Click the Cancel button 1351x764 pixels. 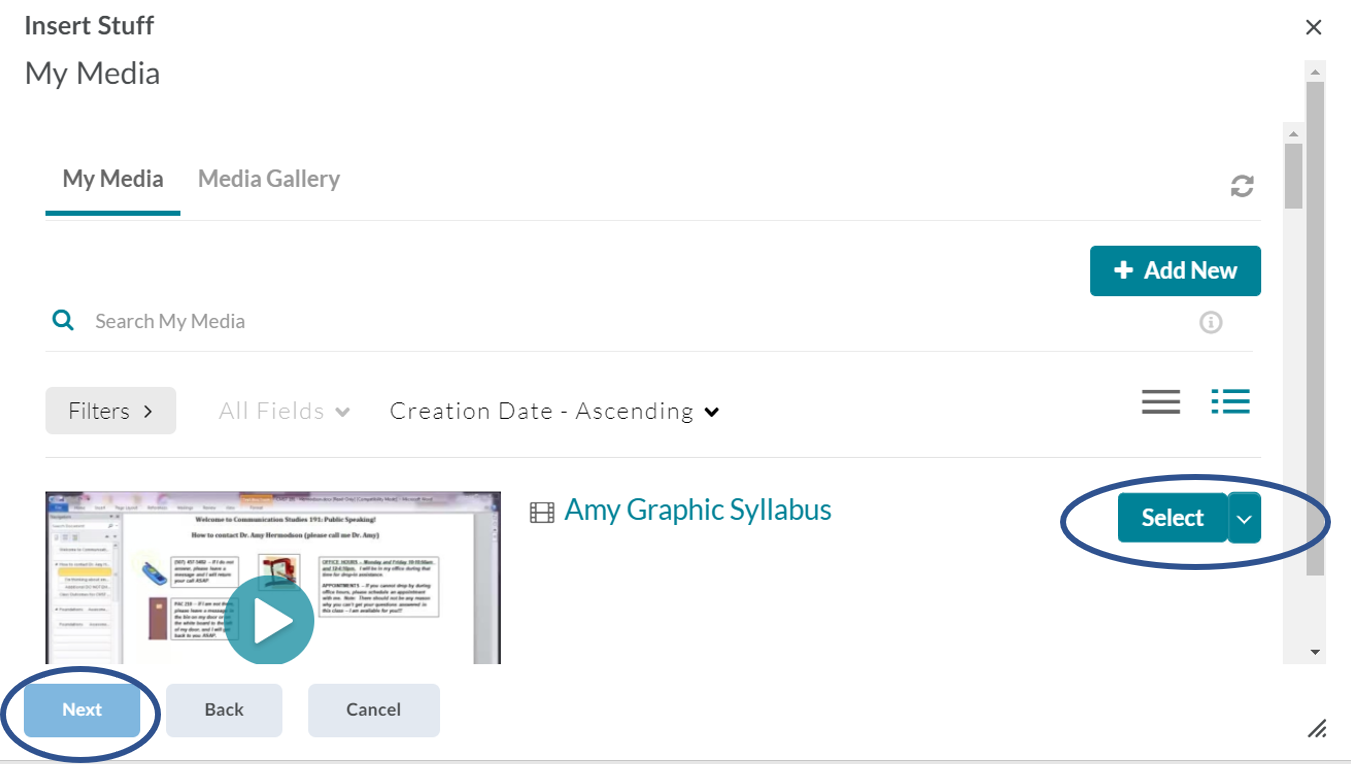tap(373, 710)
